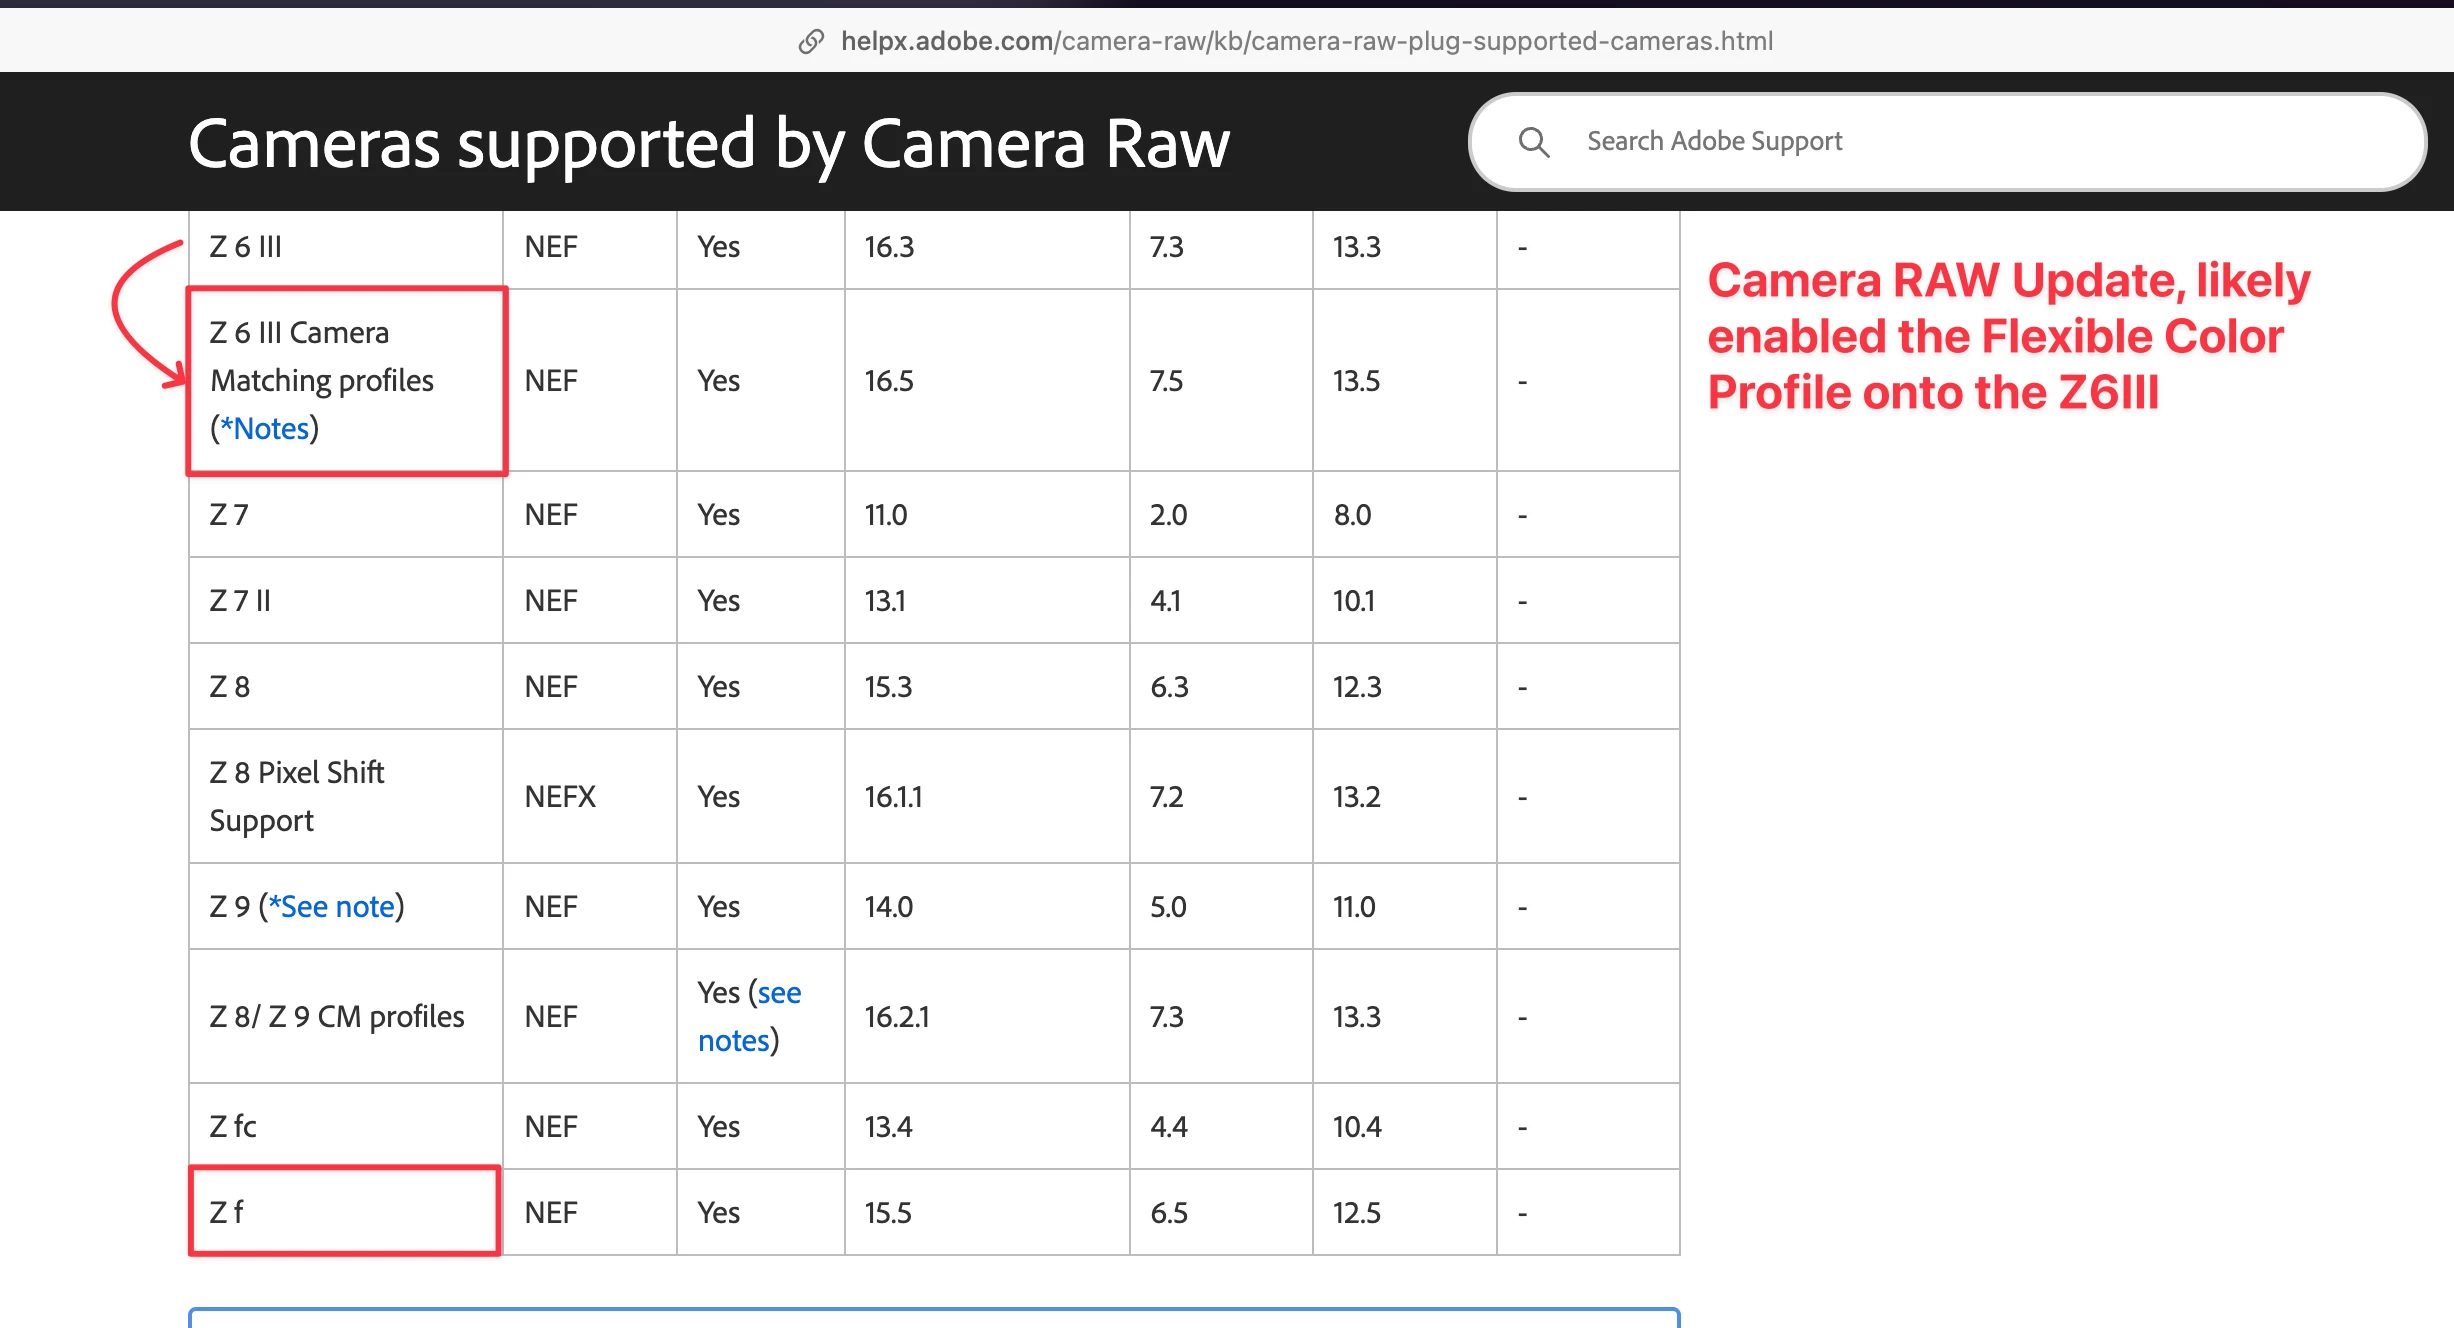Click the Z 7 II row name
This screenshot has height=1328, width=2454.
(240, 601)
